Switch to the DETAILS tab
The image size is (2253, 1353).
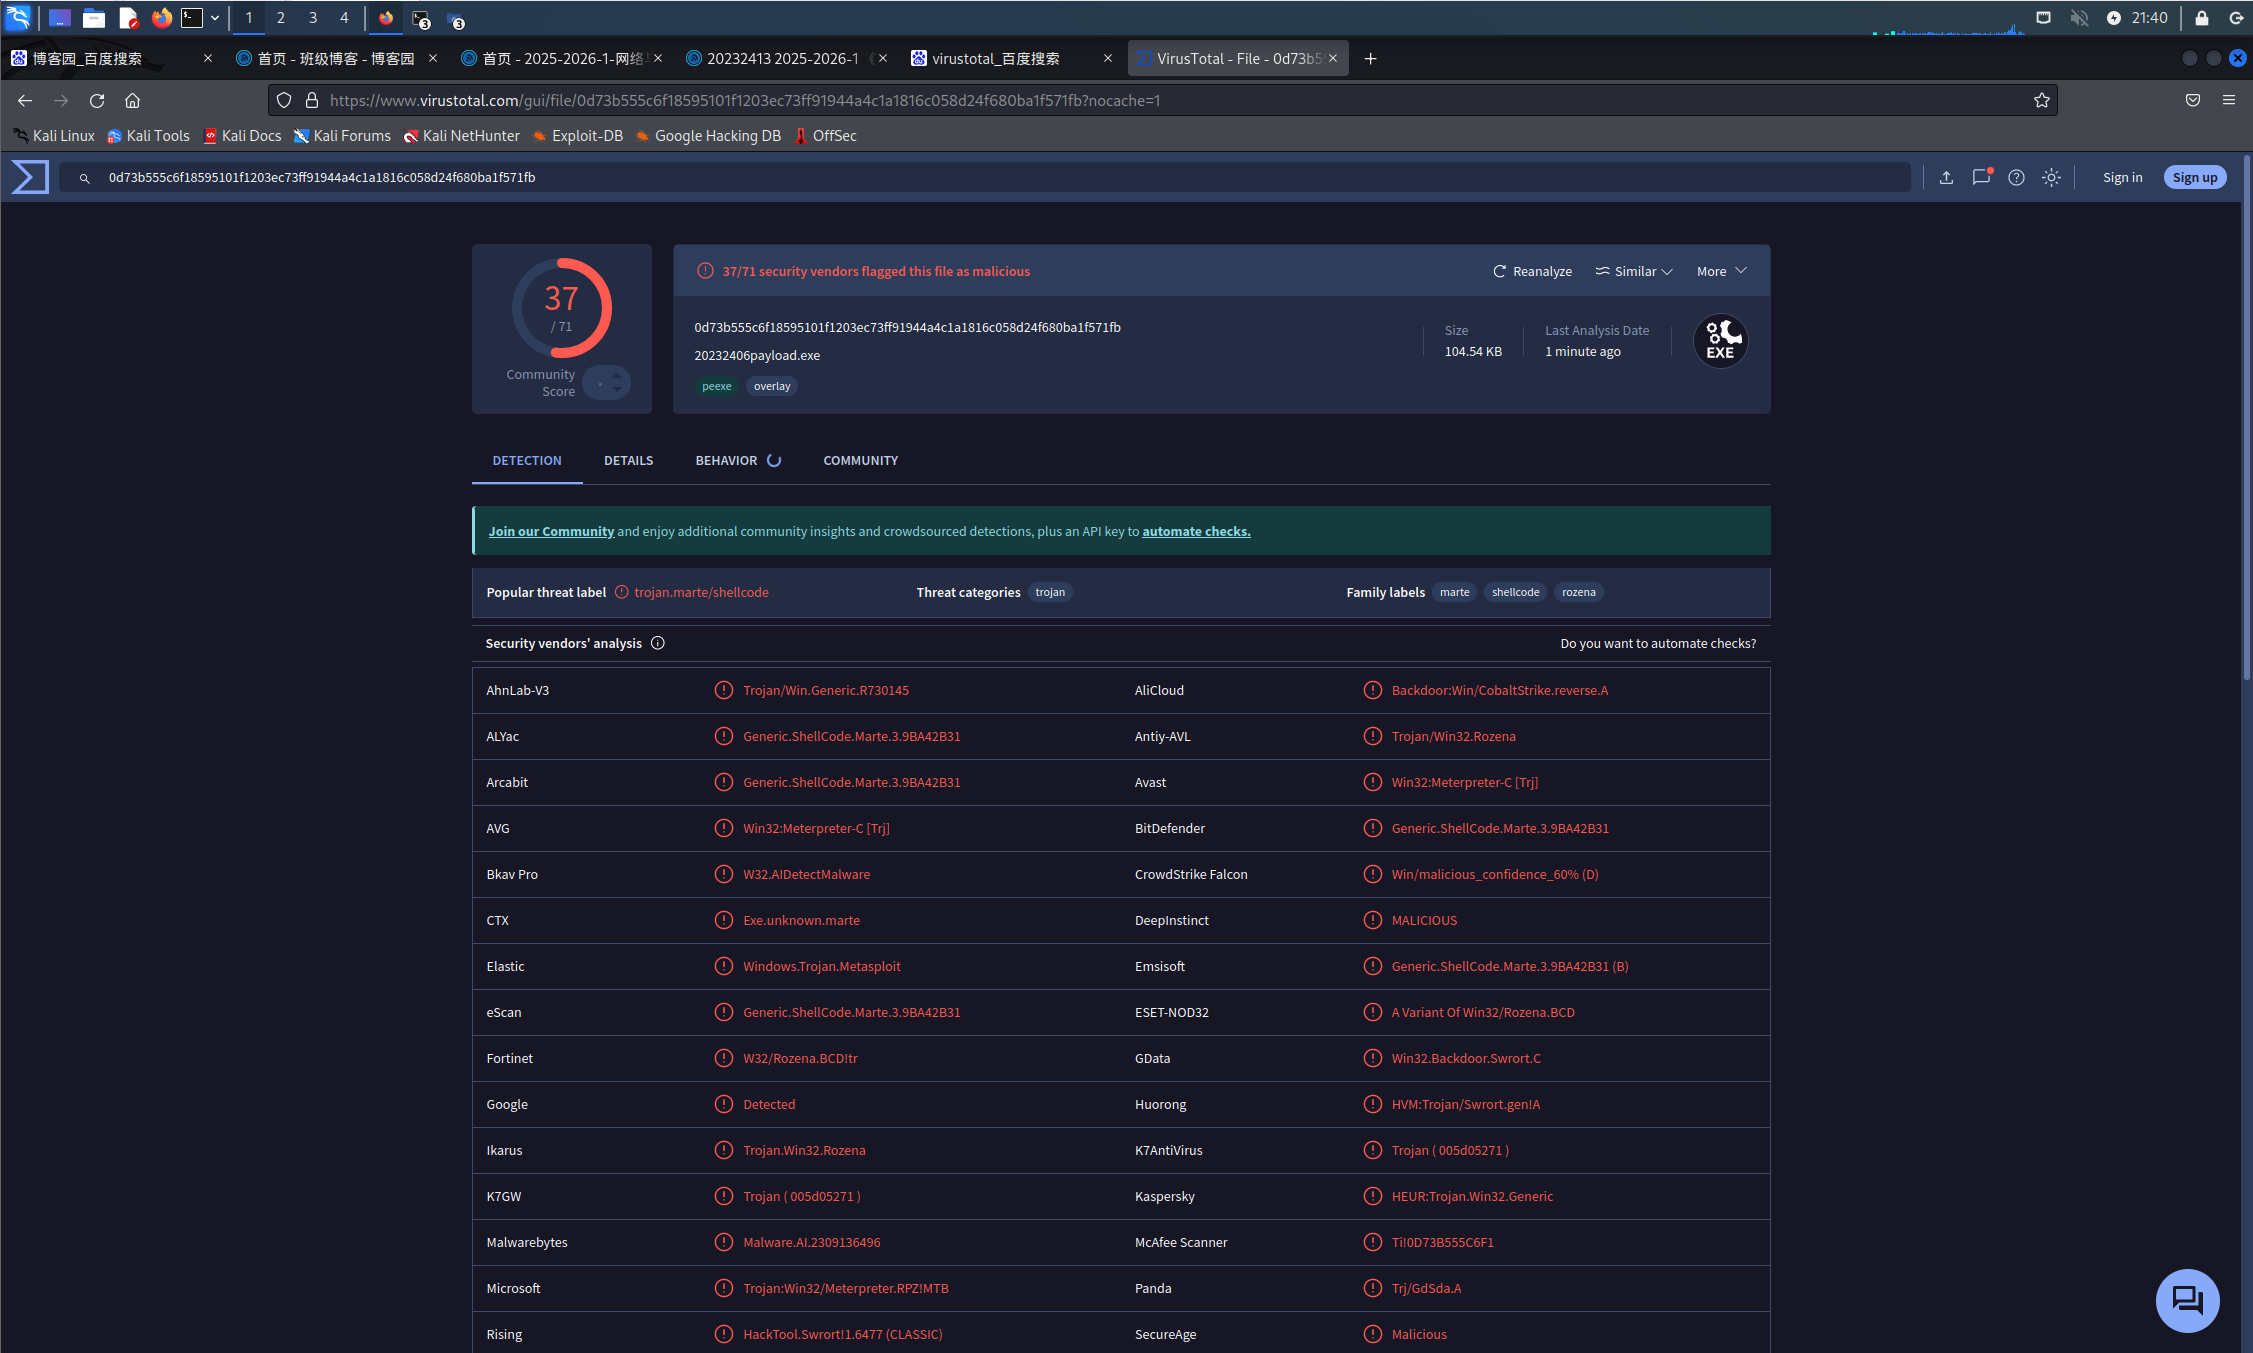(628, 460)
